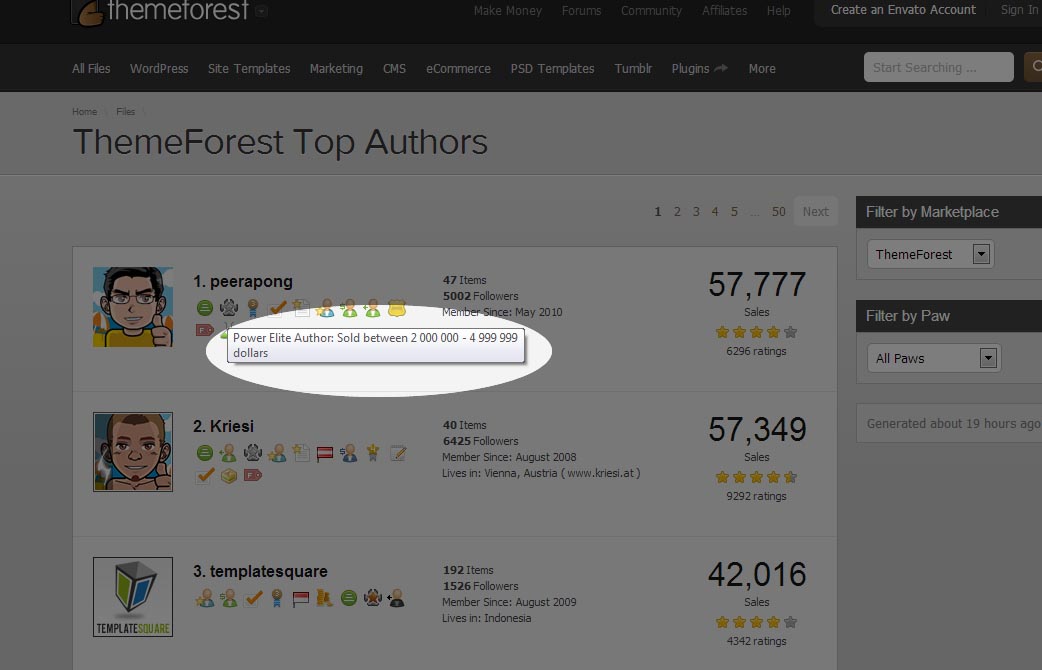
Task: Click templatesquare's green Envato exclusive badge
Action: click(349, 598)
